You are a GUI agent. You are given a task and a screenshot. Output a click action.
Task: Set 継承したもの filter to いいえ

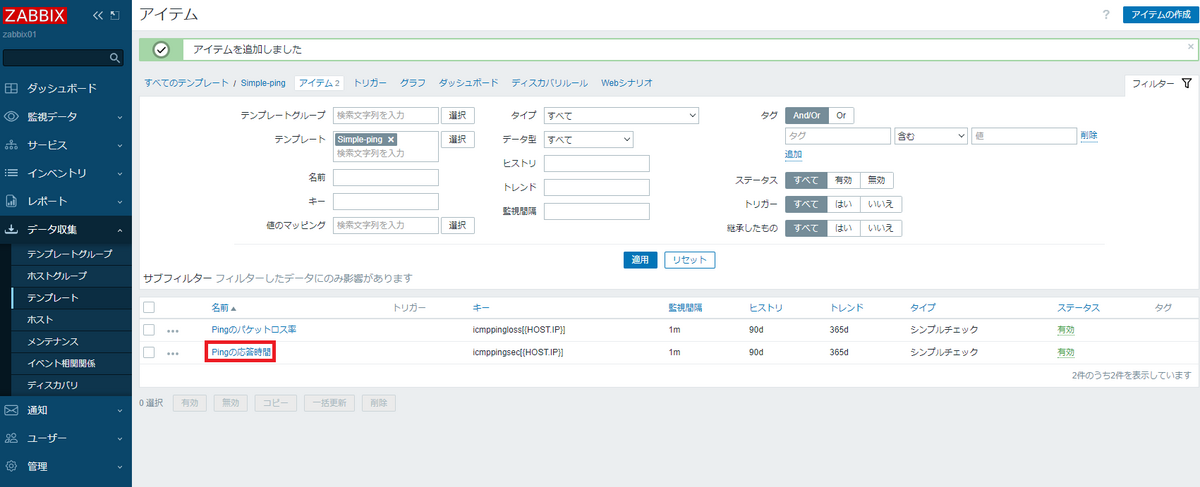click(x=880, y=228)
